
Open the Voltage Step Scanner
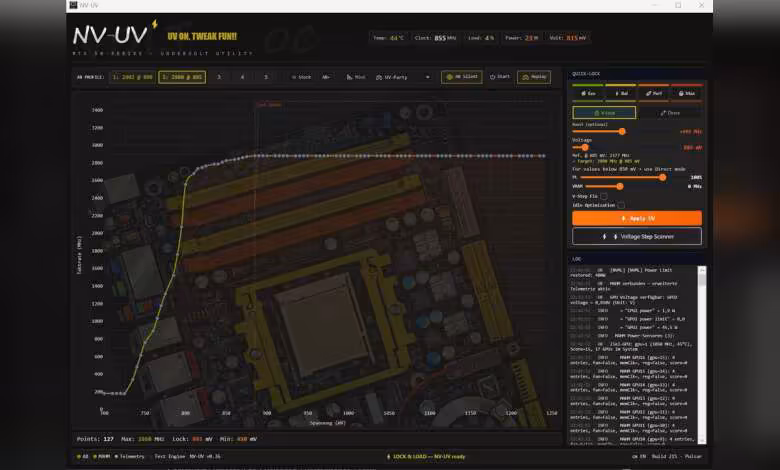pos(637,236)
